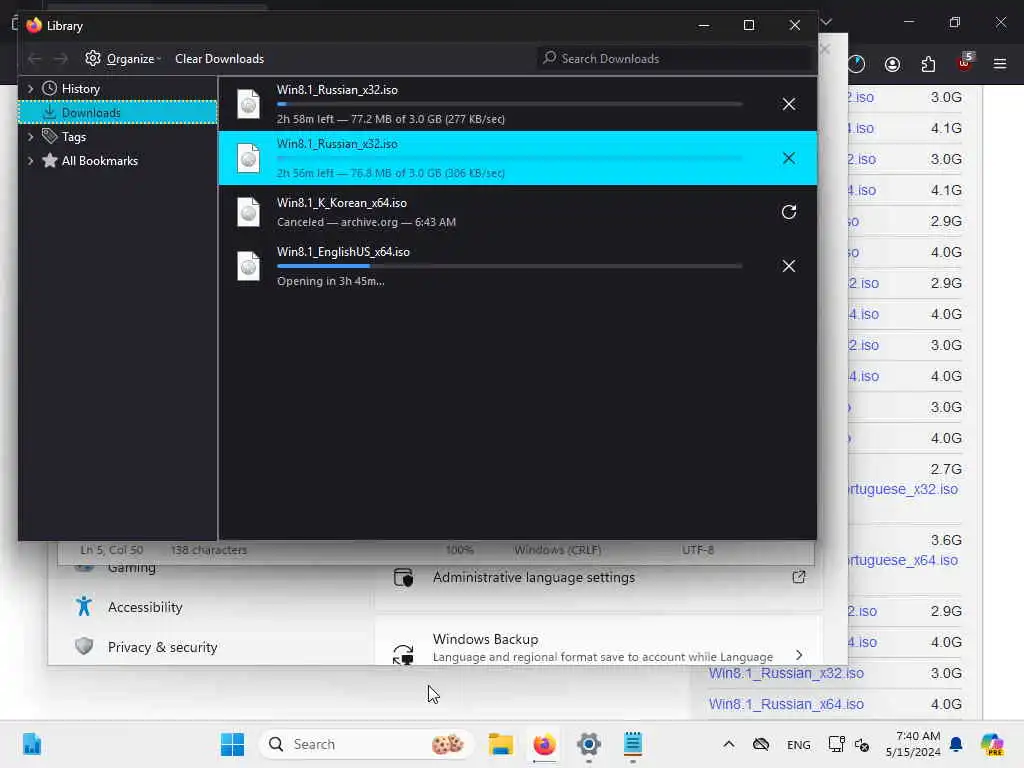This screenshot has height=768, width=1024.
Task: Click the file icon of the first Russian_x32 download
Action: (248, 104)
